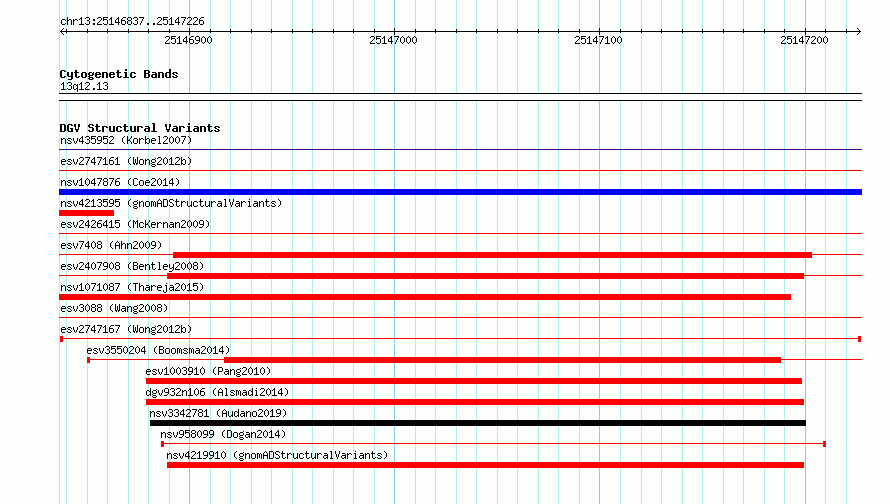Select the nsv958099 (Dogan2014) label

tap(223, 434)
